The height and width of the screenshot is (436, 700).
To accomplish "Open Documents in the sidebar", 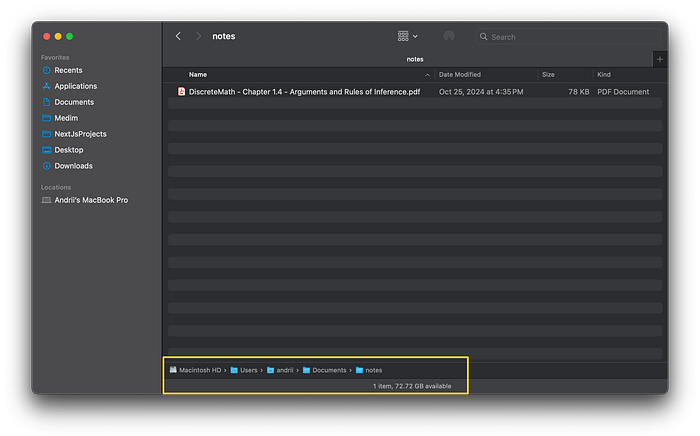I will [74, 102].
